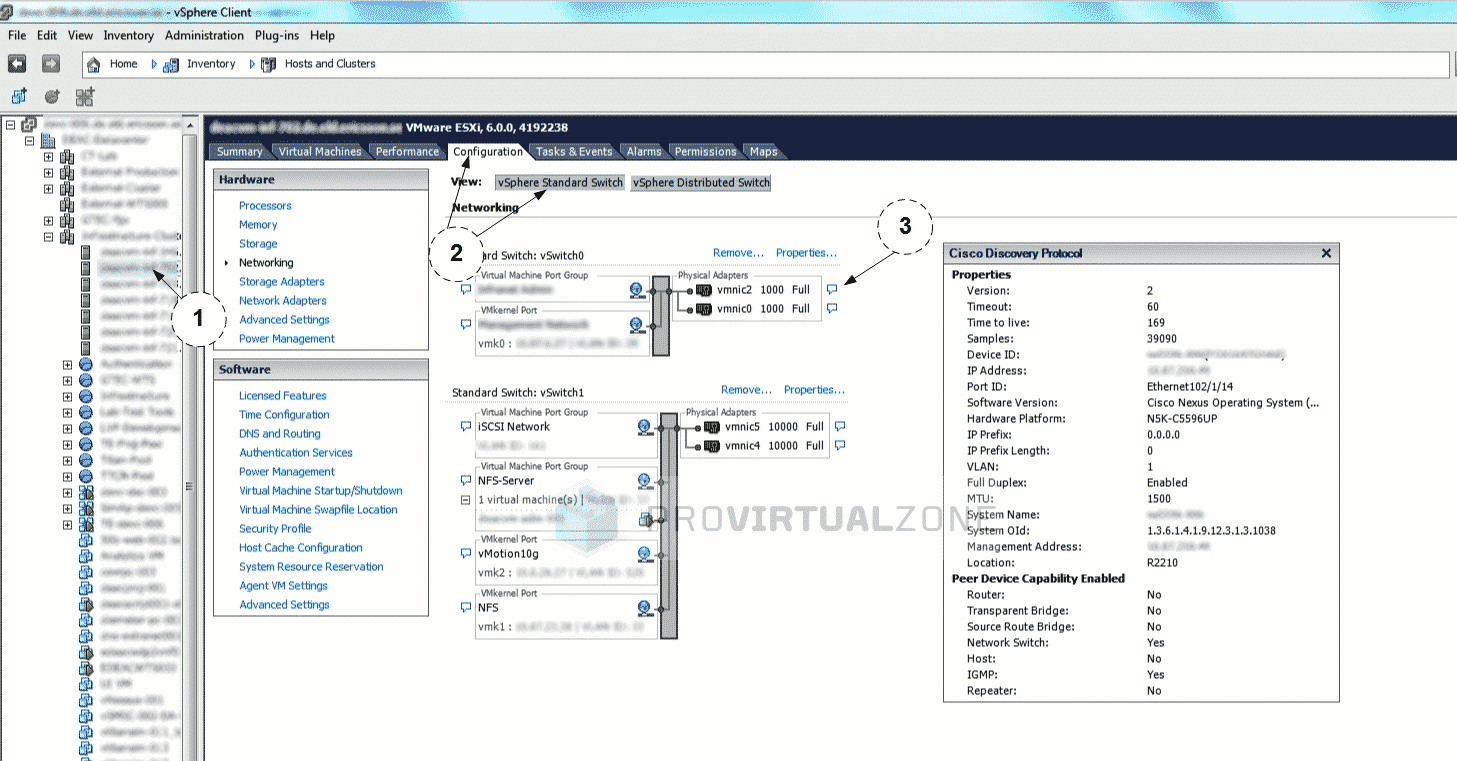Click the info bubble beside NFS VMkernel port
This screenshot has height=761, width=1457.
click(x=465, y=608)
